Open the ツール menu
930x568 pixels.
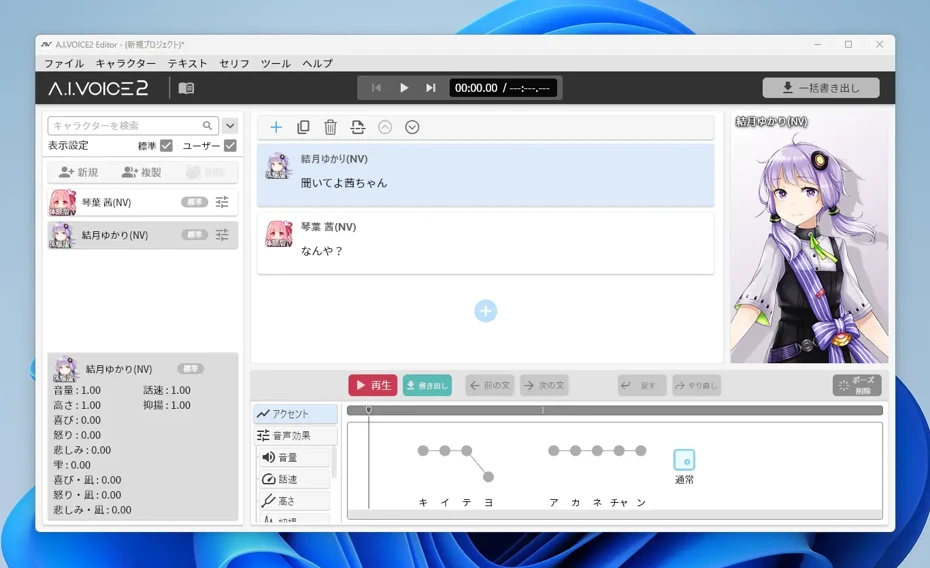(x=276, y=63)
